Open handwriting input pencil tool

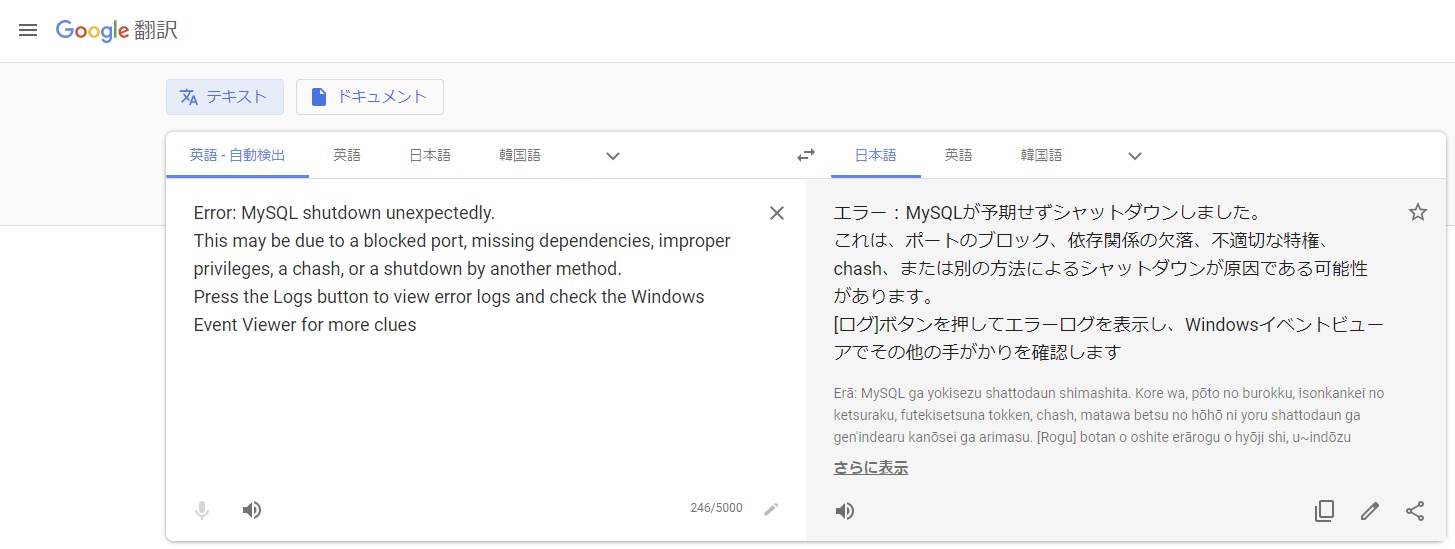[x=770, y=509]
